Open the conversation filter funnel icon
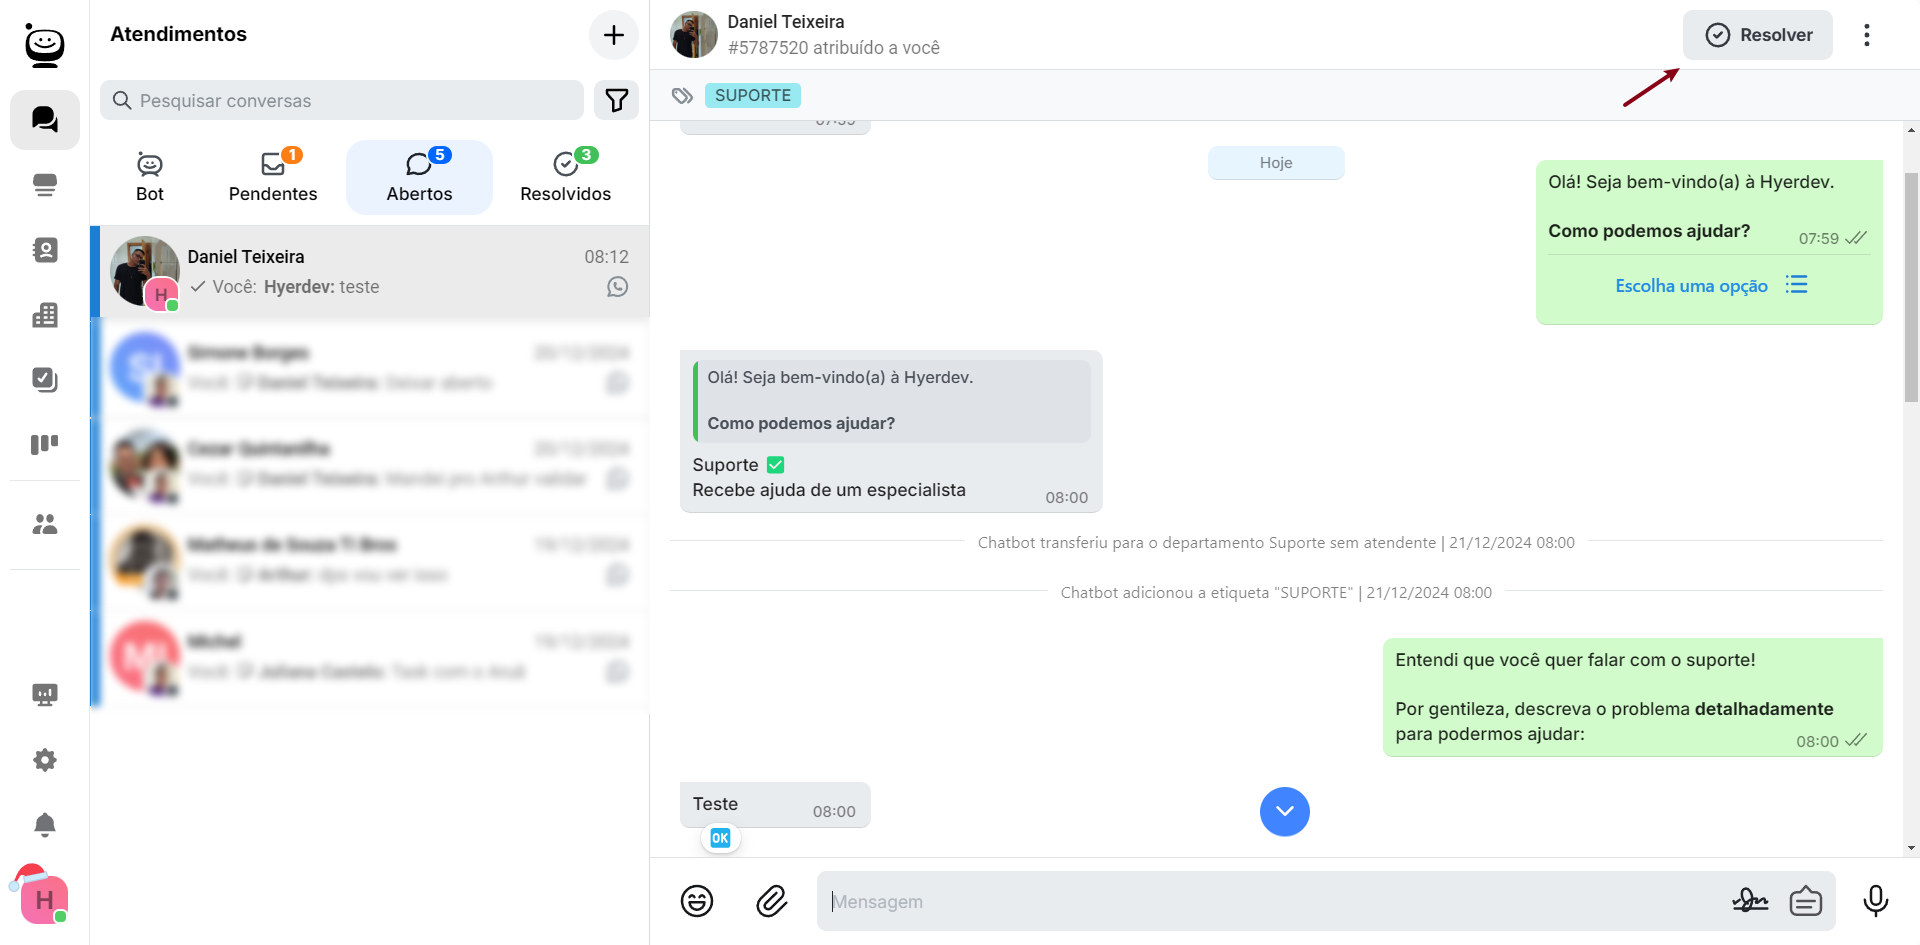The height and width of the screenshot is (945, 1920). click(x=616, y=100)
